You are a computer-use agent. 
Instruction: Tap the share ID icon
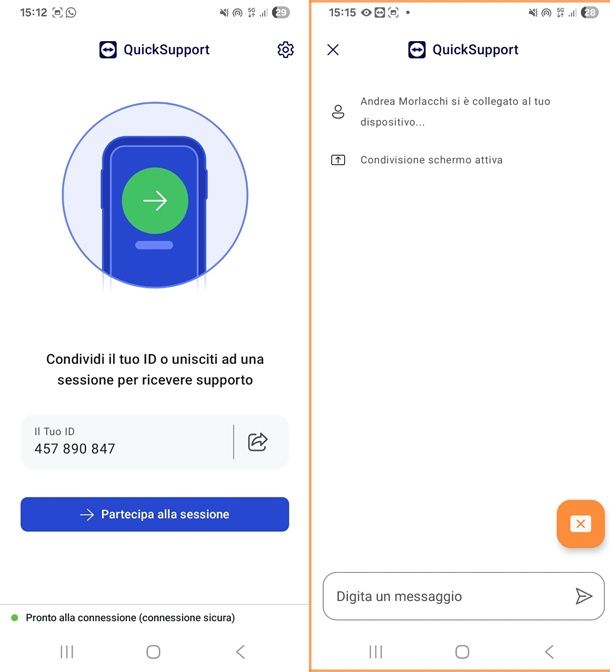click(x=258, y=442)
